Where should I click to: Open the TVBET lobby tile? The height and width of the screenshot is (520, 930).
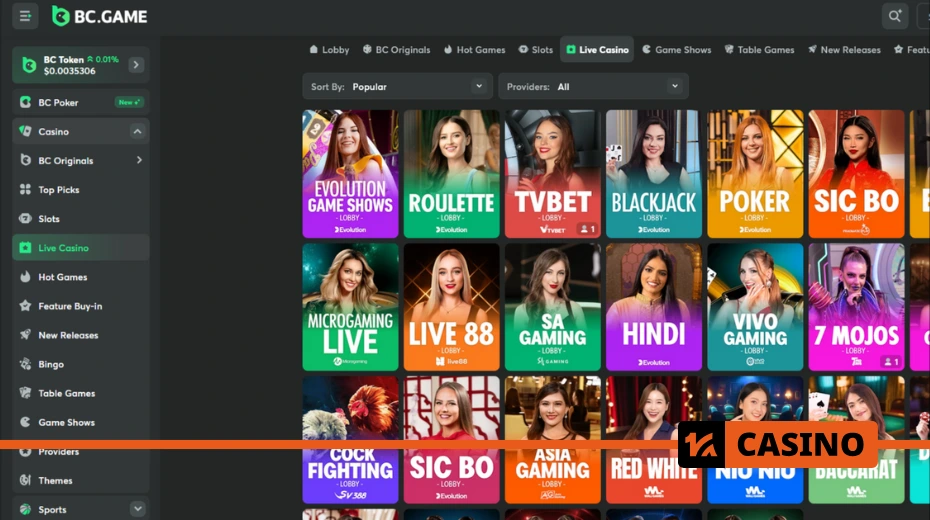point(553,174)
